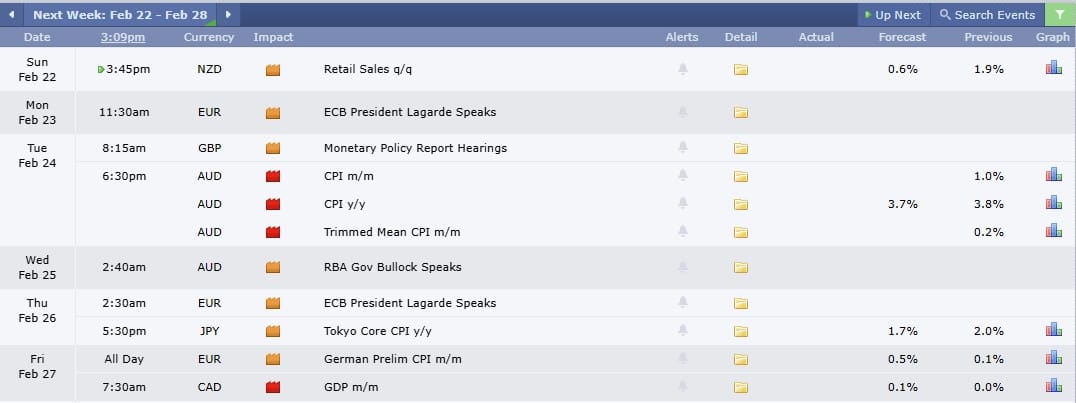Screen dimensions: 1076x403
Task: Toggle alert bell for AUD CPI y/y
Action: tap(683, 204)
